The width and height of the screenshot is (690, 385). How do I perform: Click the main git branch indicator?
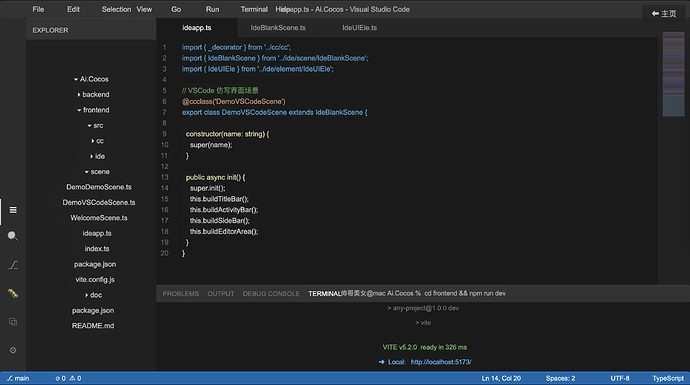[x=18, y=378]
